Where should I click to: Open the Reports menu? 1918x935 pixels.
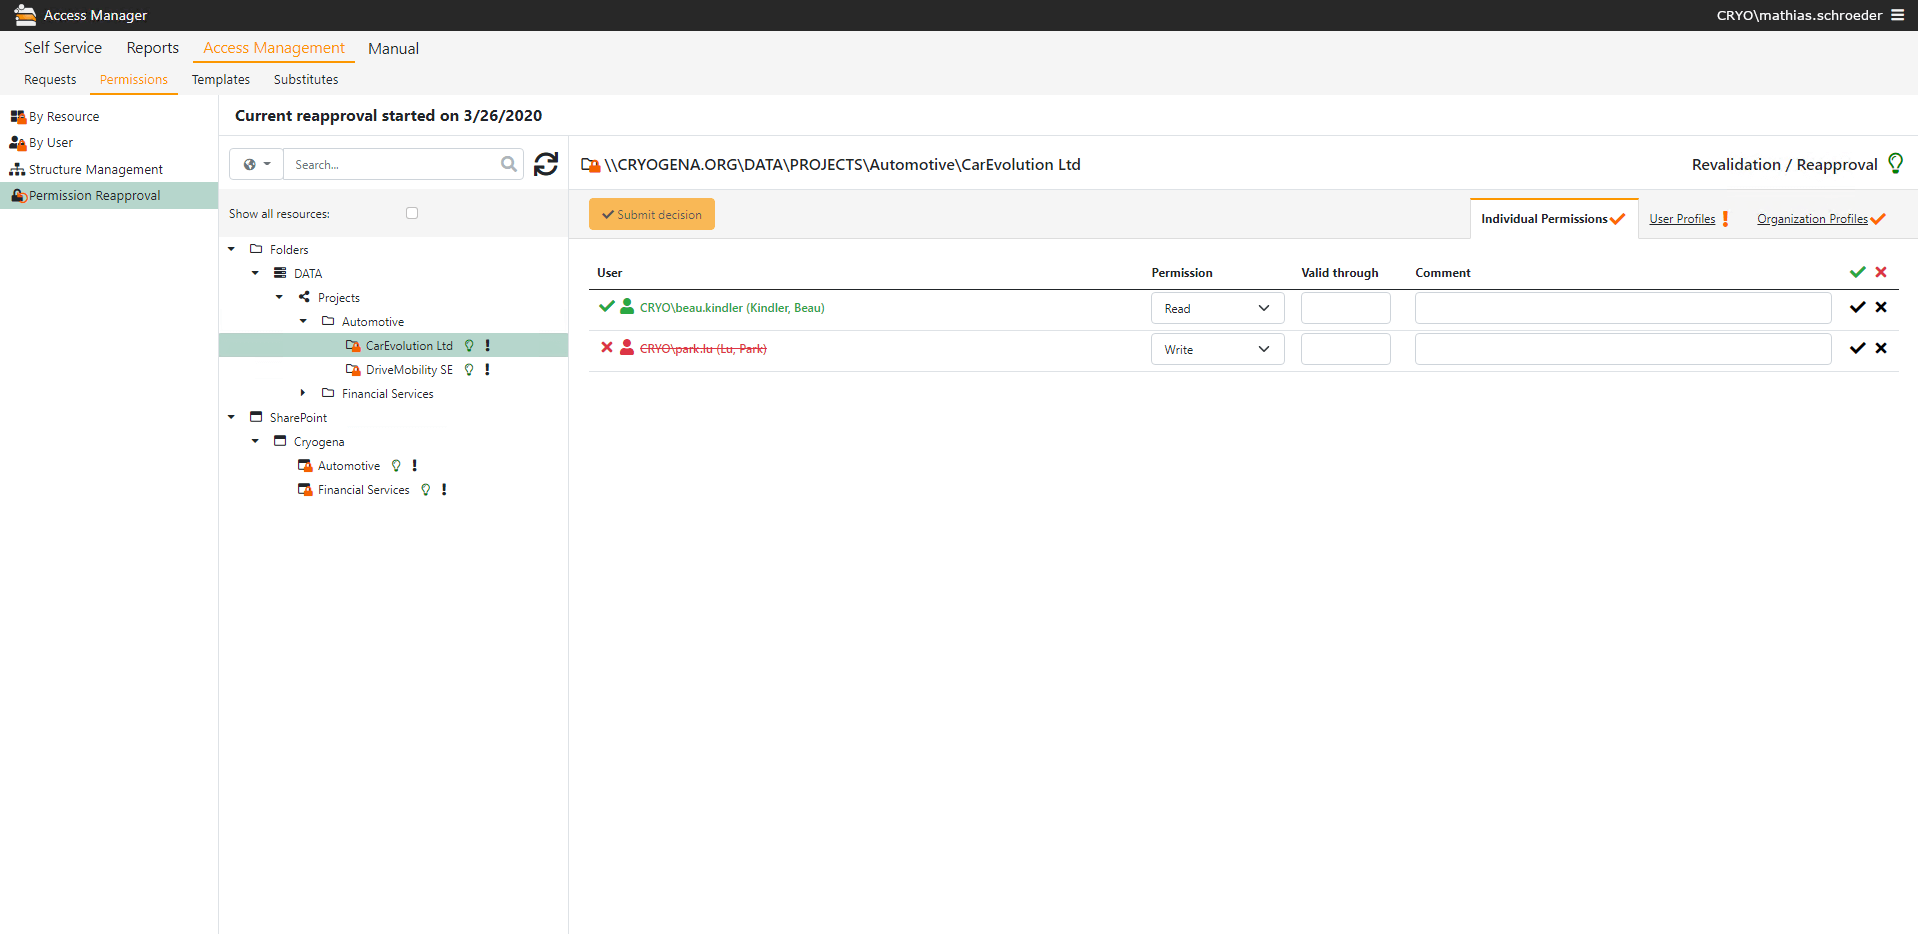152,48
